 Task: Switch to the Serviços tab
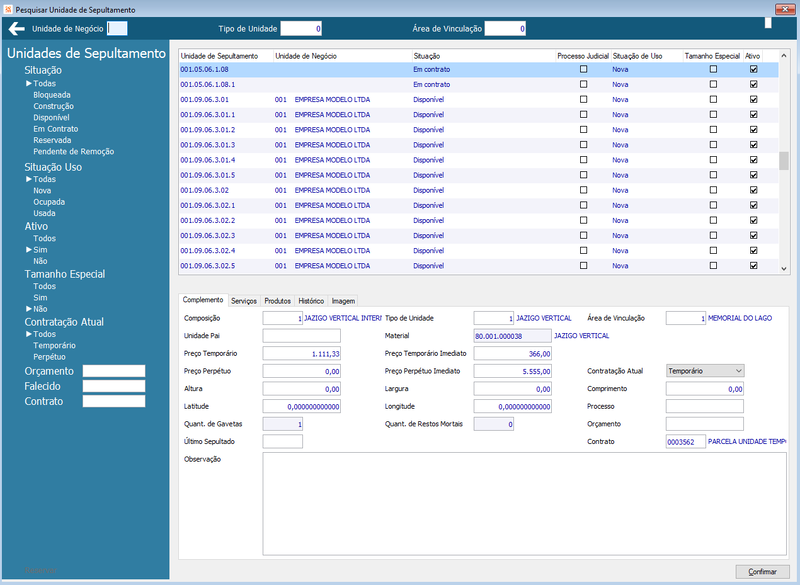(x=244, y=301)
